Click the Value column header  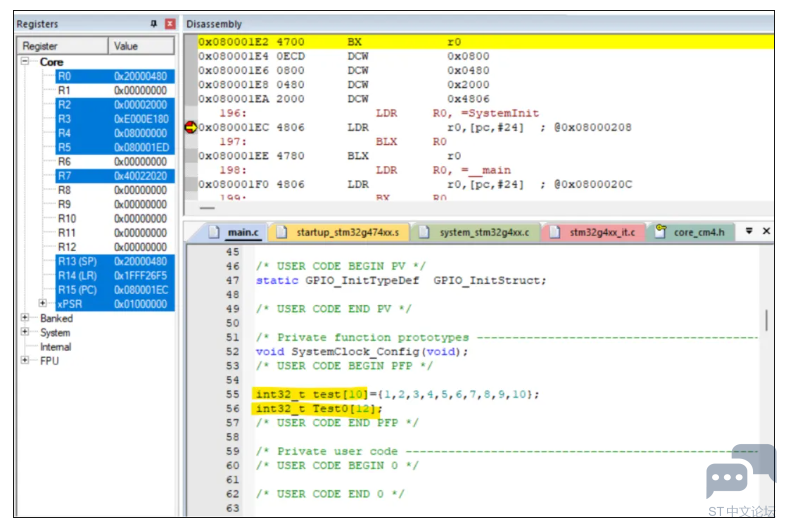pos(141,46)
